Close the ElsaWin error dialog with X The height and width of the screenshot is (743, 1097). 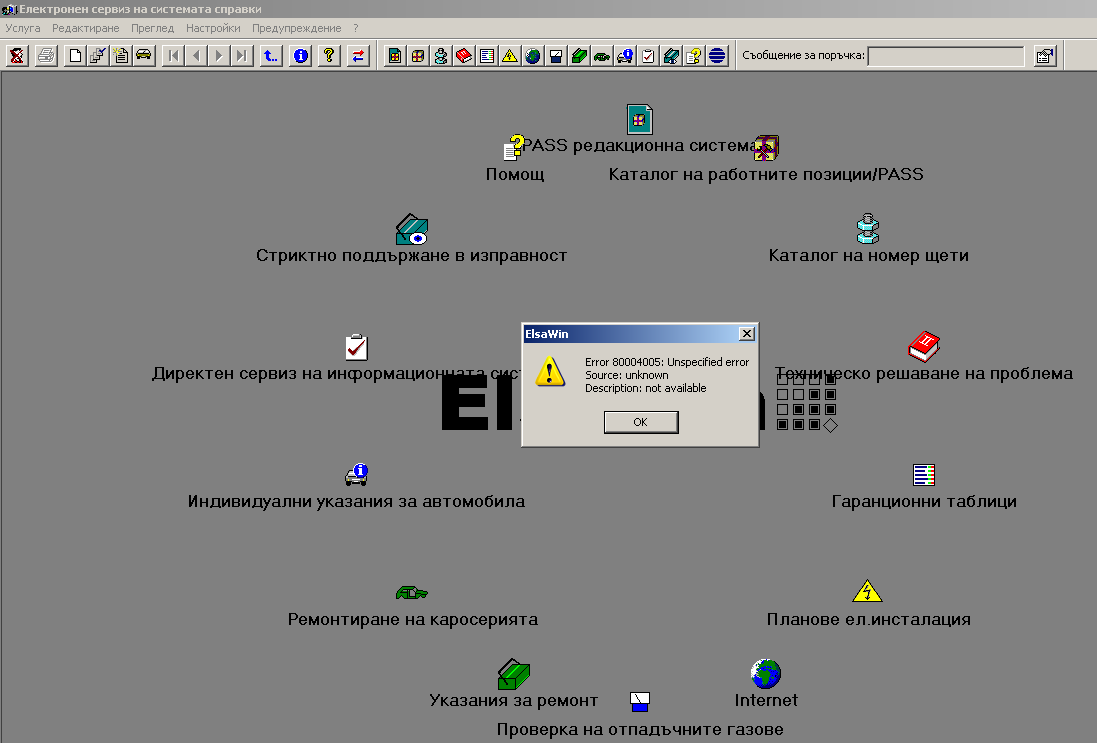[x=746, y=334]
